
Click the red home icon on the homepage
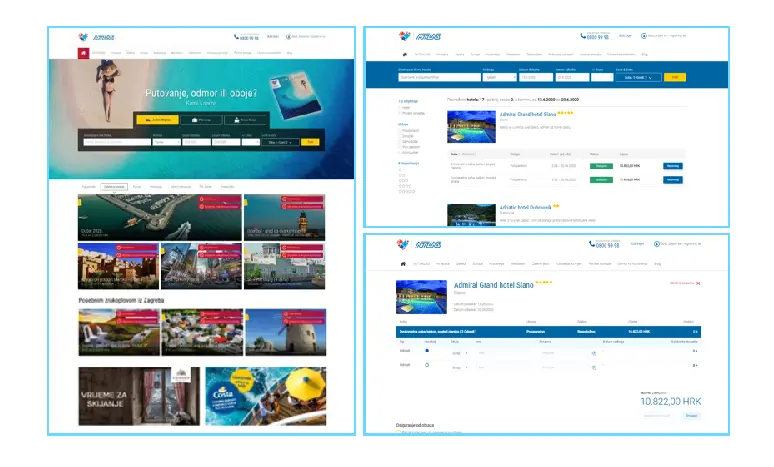[x=83, y=53]
